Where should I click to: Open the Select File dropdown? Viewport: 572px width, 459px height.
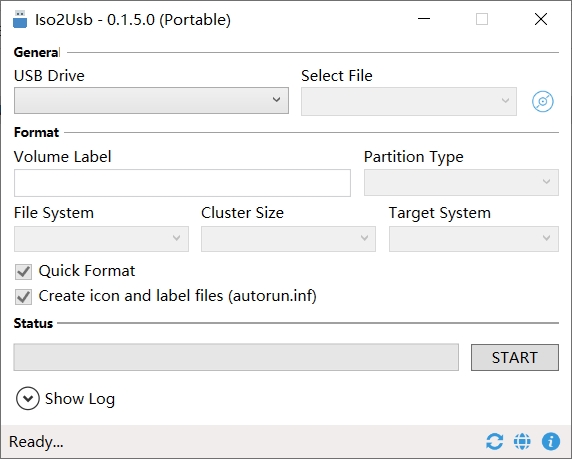(x=409, y=101)
